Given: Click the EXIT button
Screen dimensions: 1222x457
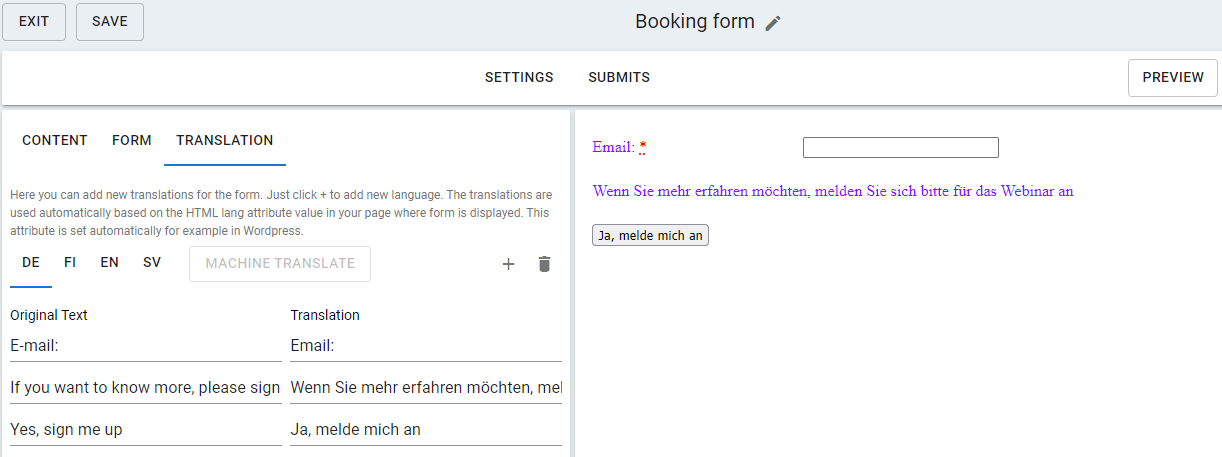Looking at the screenshot, I should pyautogui.click(x=34, y=22).
